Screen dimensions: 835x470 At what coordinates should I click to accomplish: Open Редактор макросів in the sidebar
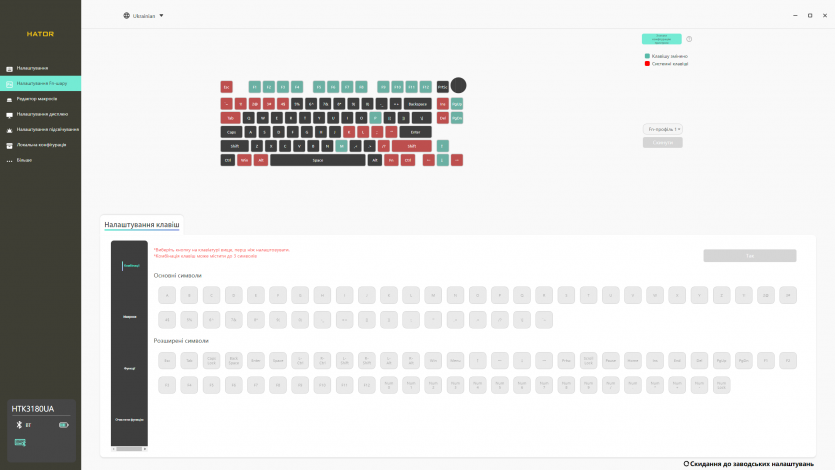[37, 99]
